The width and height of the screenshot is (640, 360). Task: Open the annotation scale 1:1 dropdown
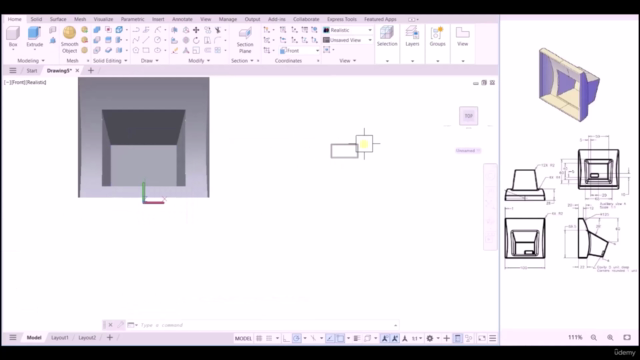[417, 338]
